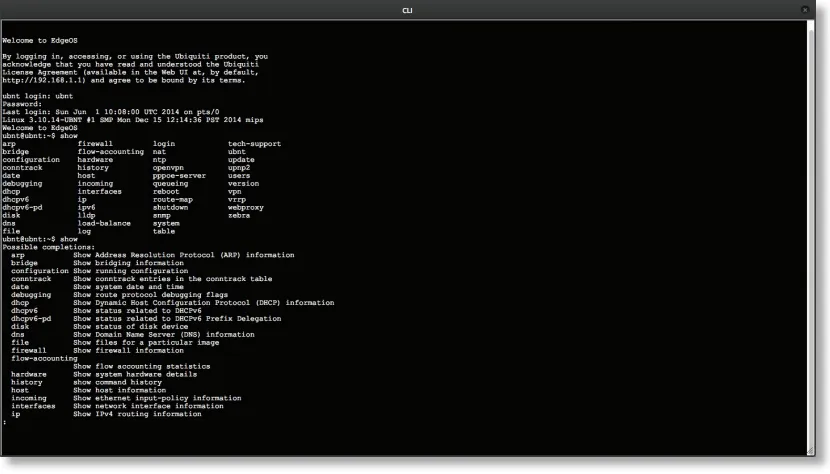The image size is (830, 474).
Task: Select 'Show ethernet input-policy information' line
Action: [156, 397]
